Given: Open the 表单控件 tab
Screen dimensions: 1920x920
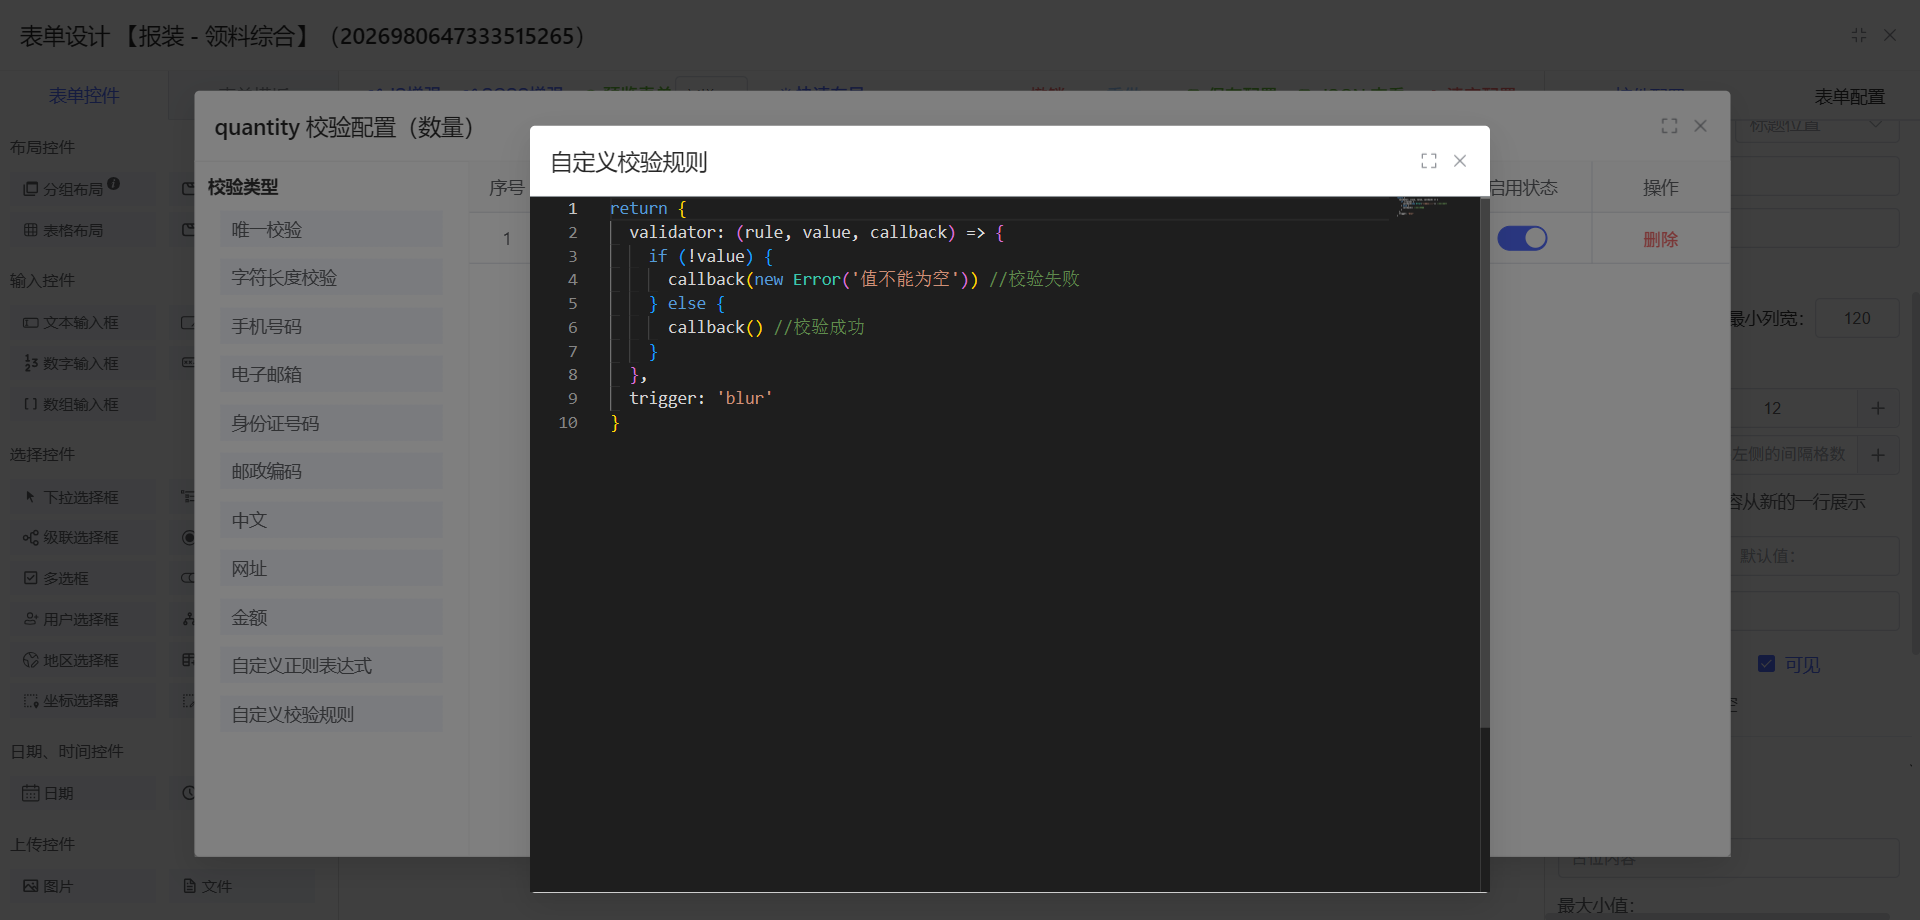Looking at the screenshot, I should (x=84, y=96).
